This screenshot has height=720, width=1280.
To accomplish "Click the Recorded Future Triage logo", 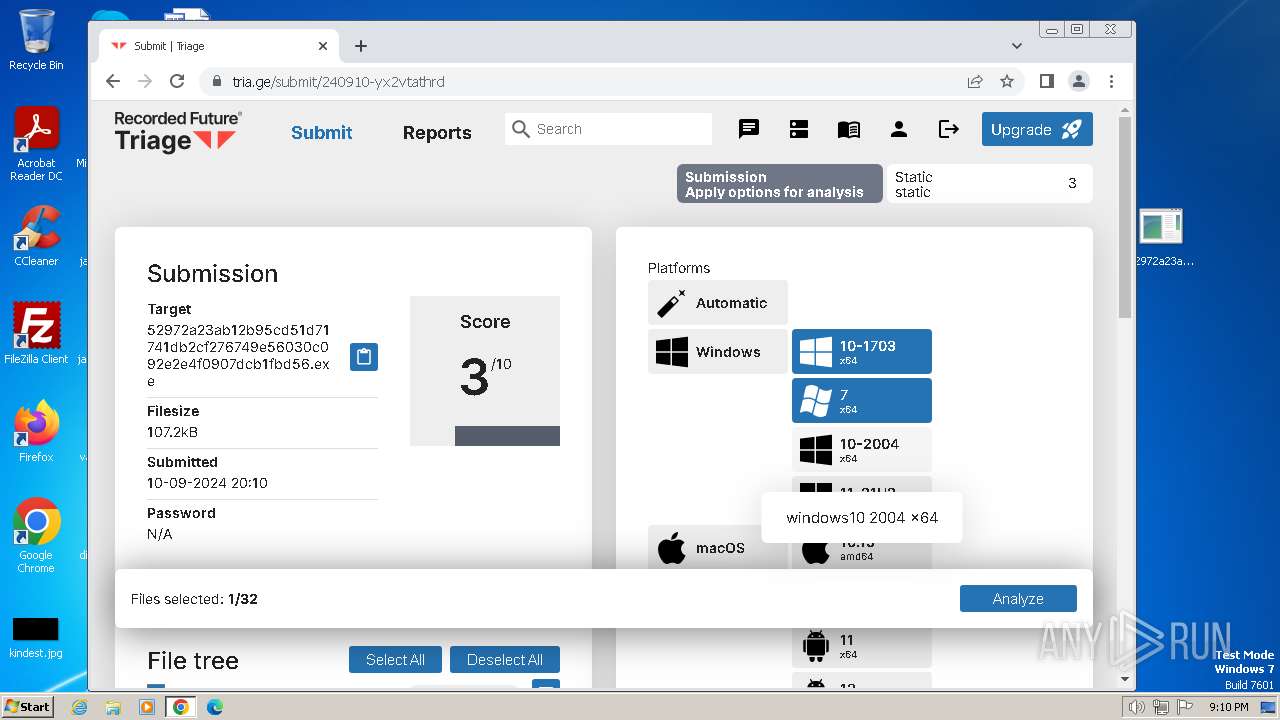I will [177, 131].
